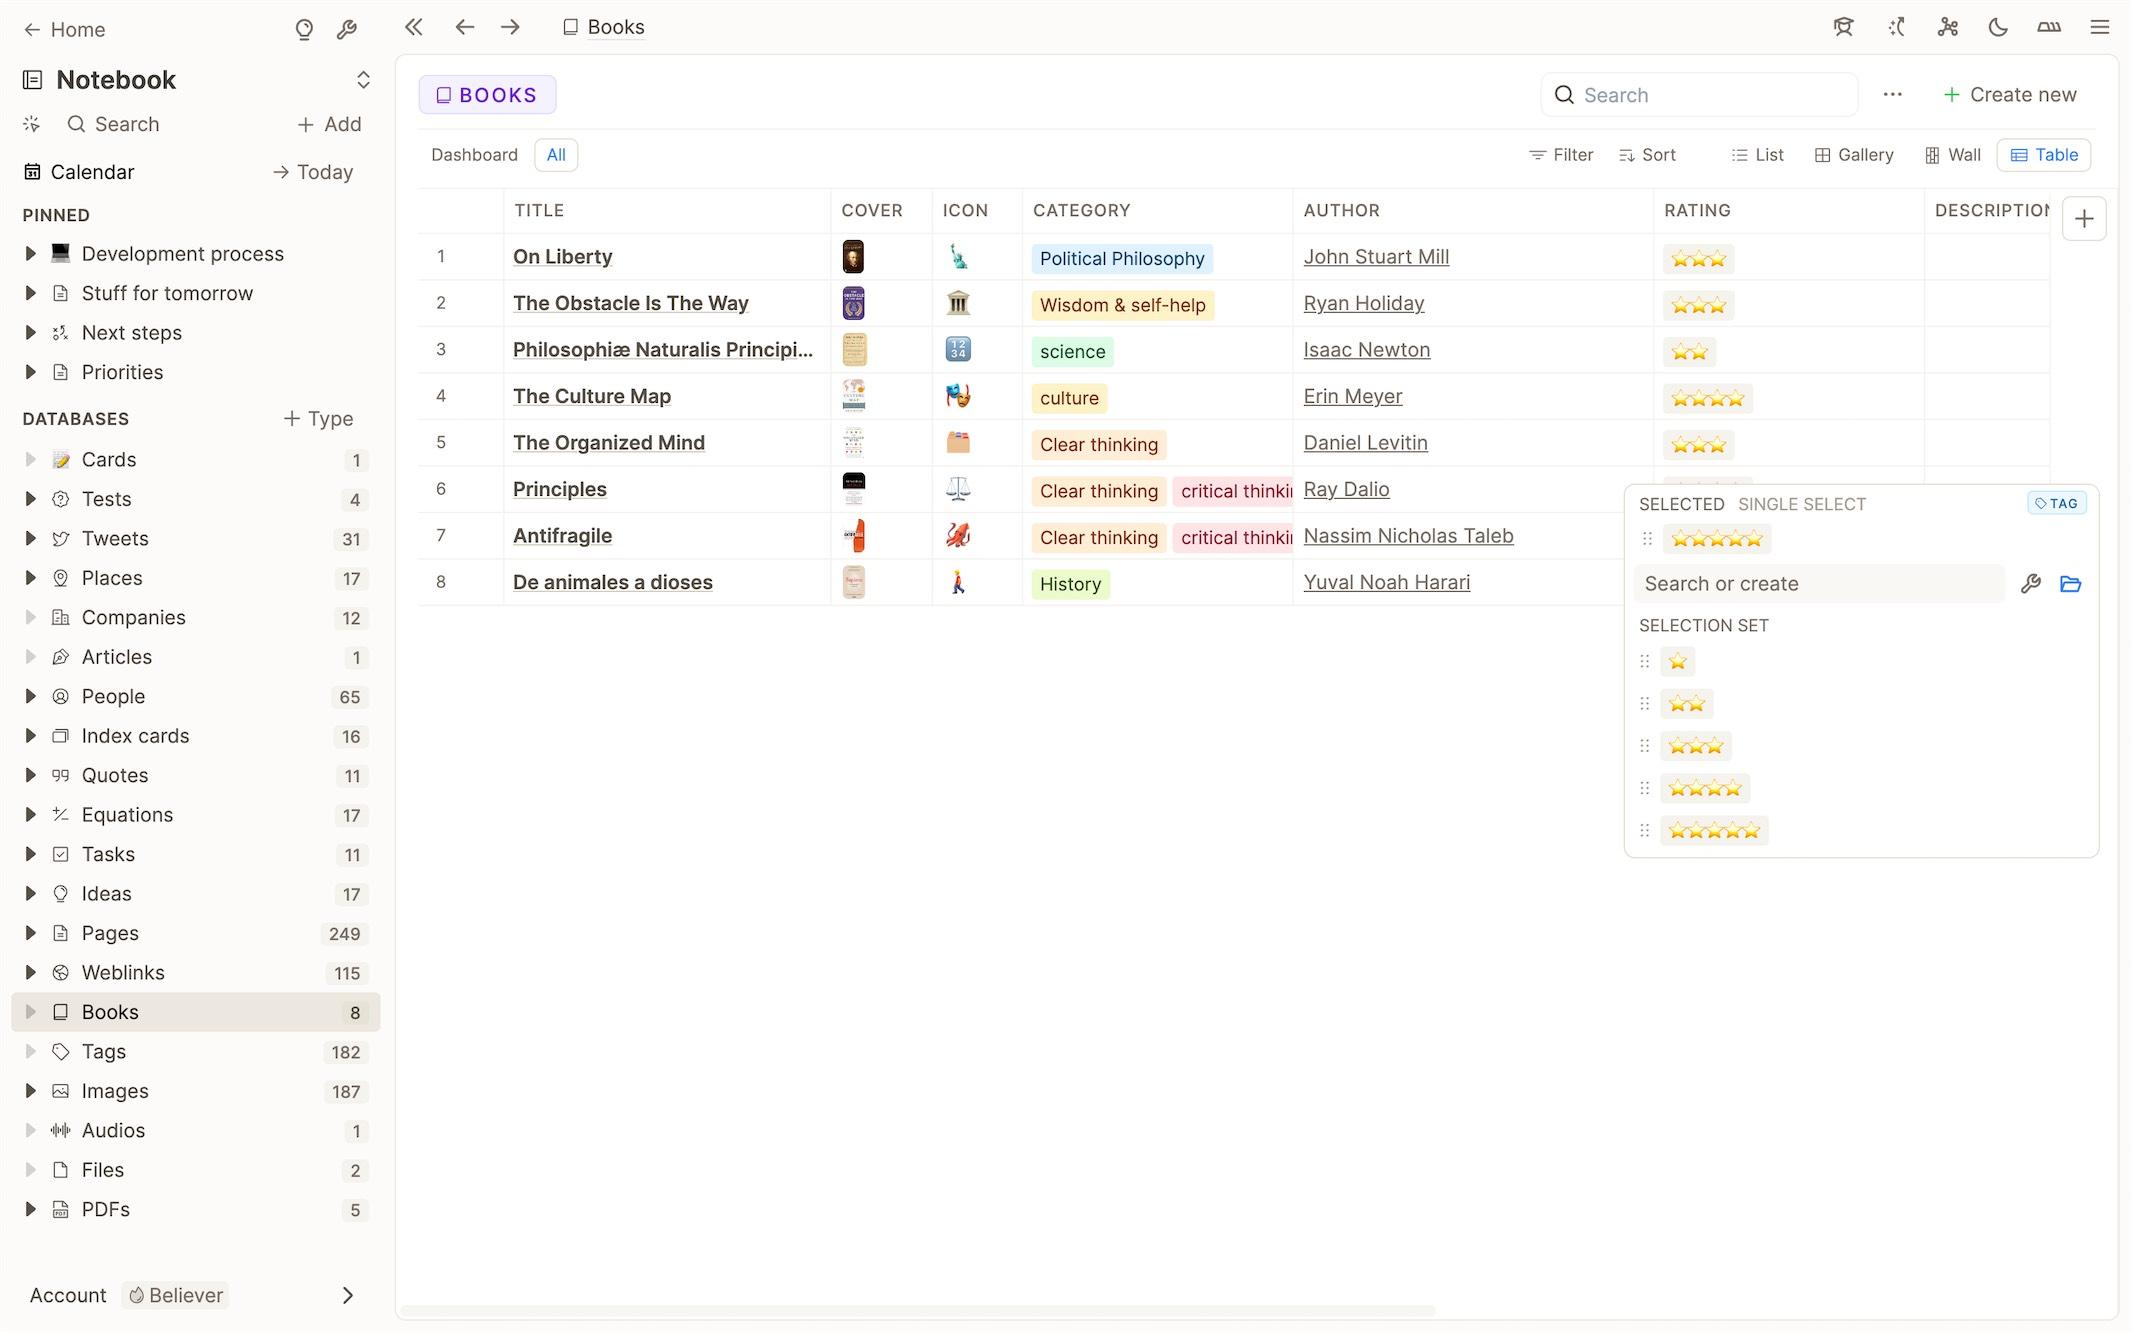Expand the Stuff for tomorrow item

point(30,293)
